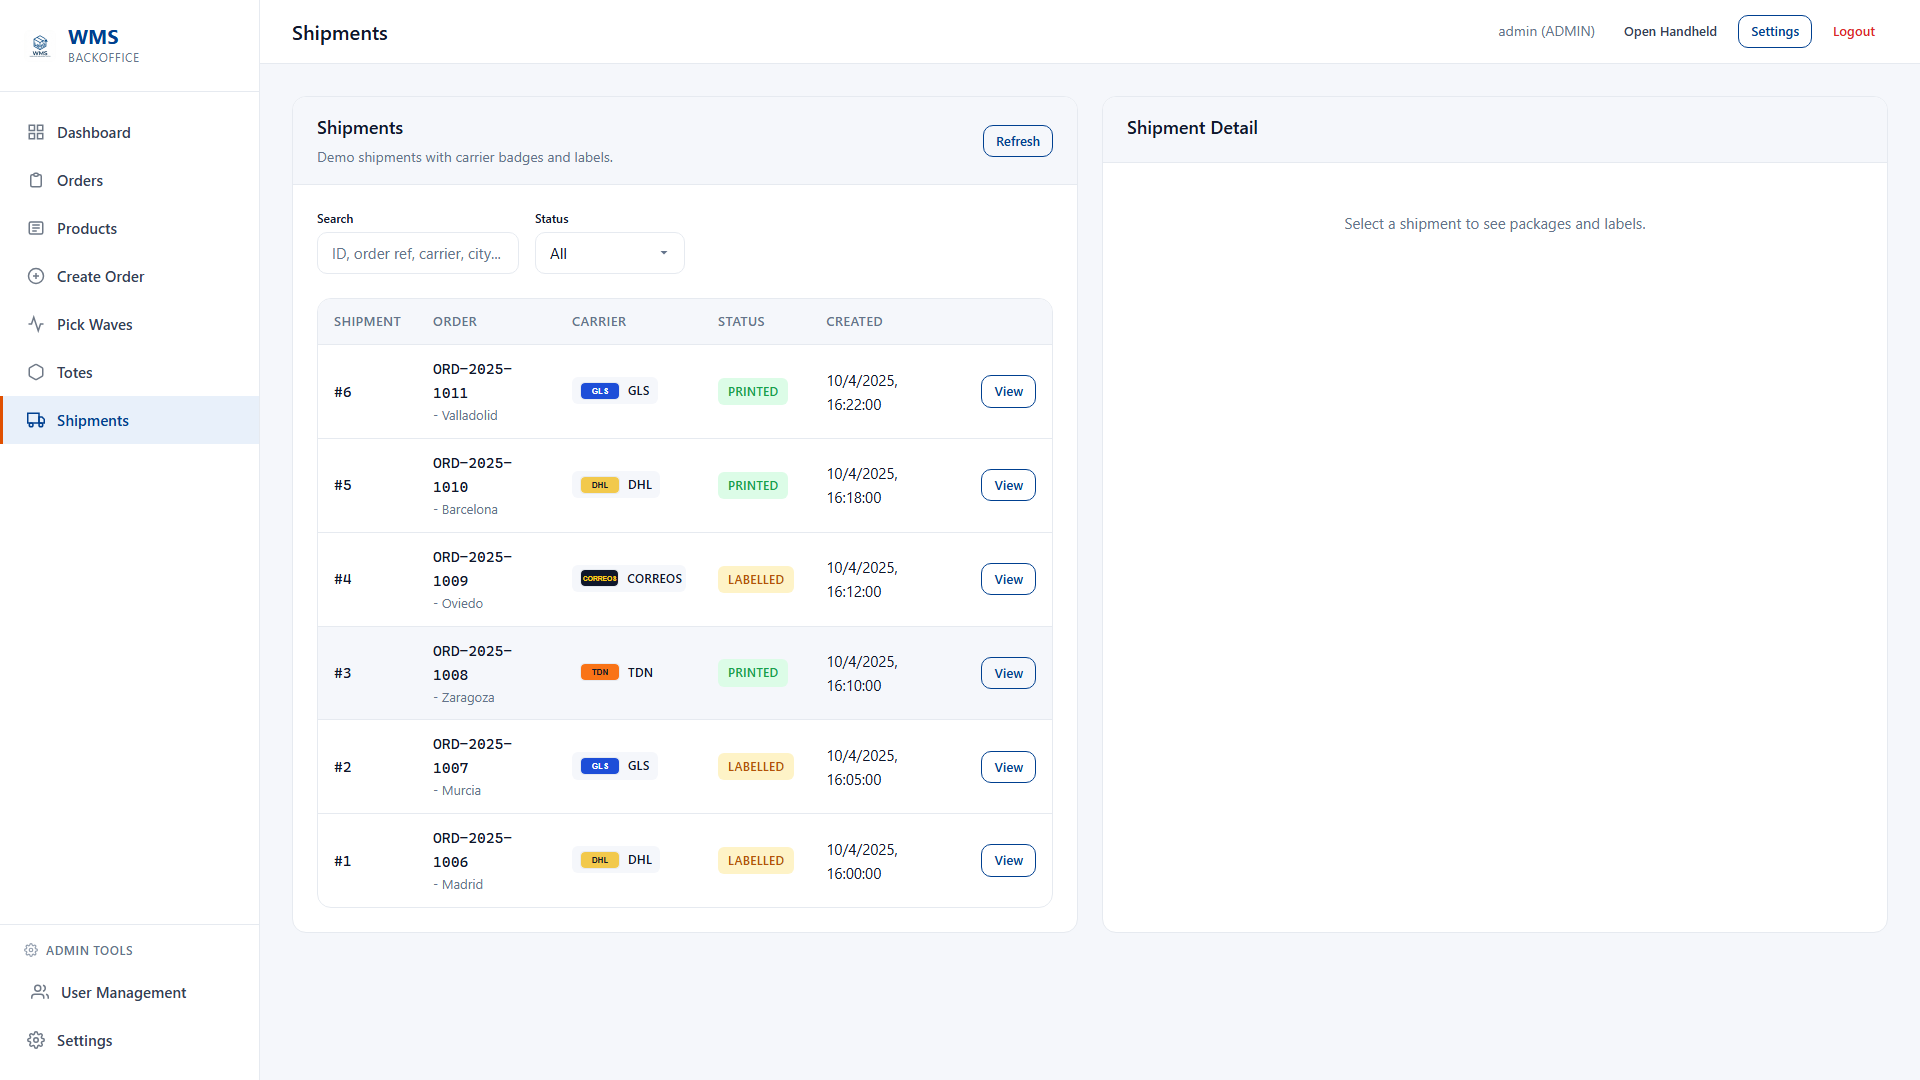1920x1080 pixels.
Task: Click the shipment search input field
Action: (x=417, y=253)
